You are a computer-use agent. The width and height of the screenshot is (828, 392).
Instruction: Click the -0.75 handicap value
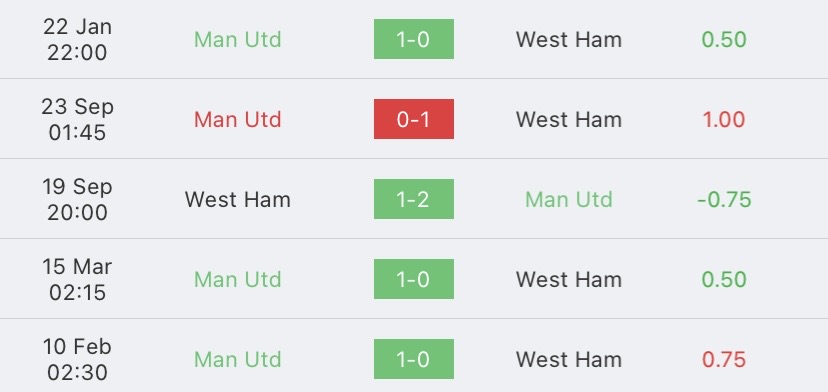pyautogui.click(x=724, y=200)
